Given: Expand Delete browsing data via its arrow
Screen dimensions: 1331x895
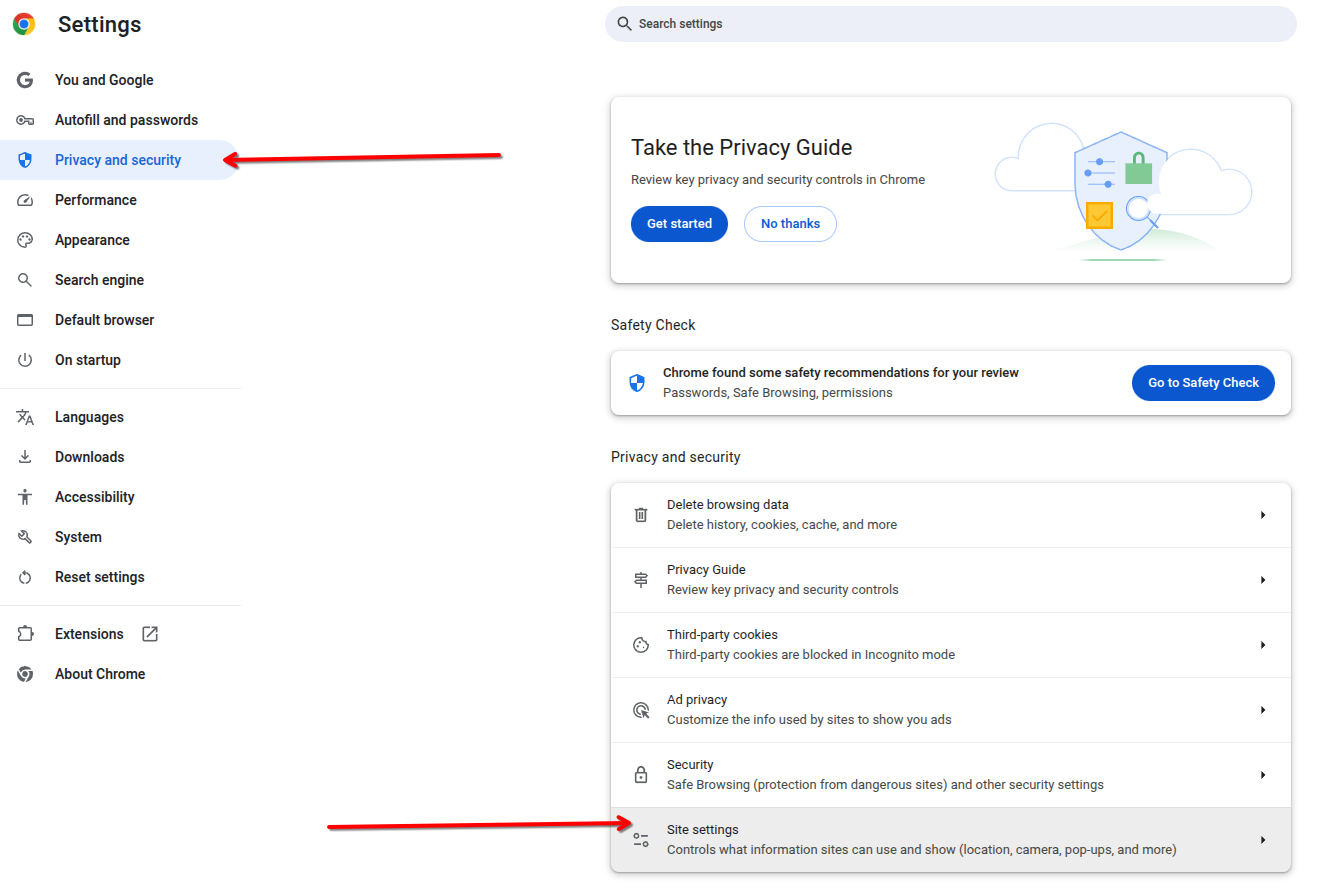Looking at the screenshot, I should point(1263,515).
